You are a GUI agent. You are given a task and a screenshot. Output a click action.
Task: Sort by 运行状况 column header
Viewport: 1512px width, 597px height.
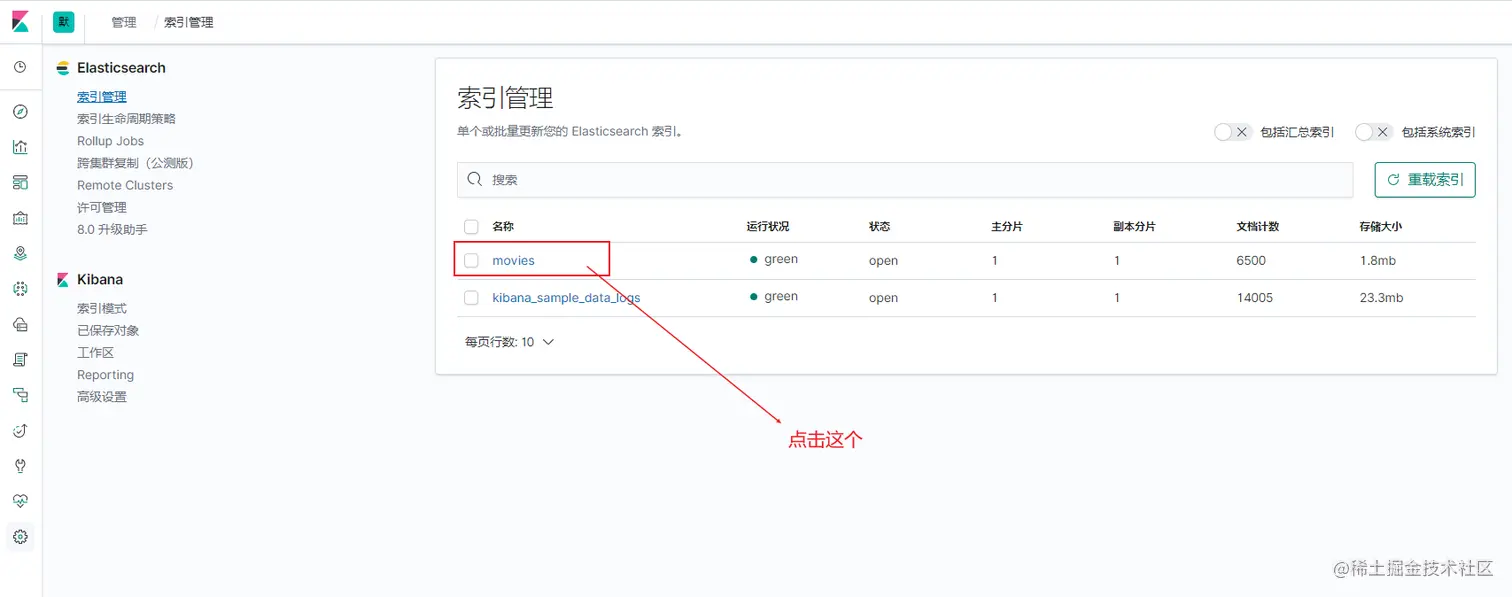pyautogui.click(x=767, y=227)
